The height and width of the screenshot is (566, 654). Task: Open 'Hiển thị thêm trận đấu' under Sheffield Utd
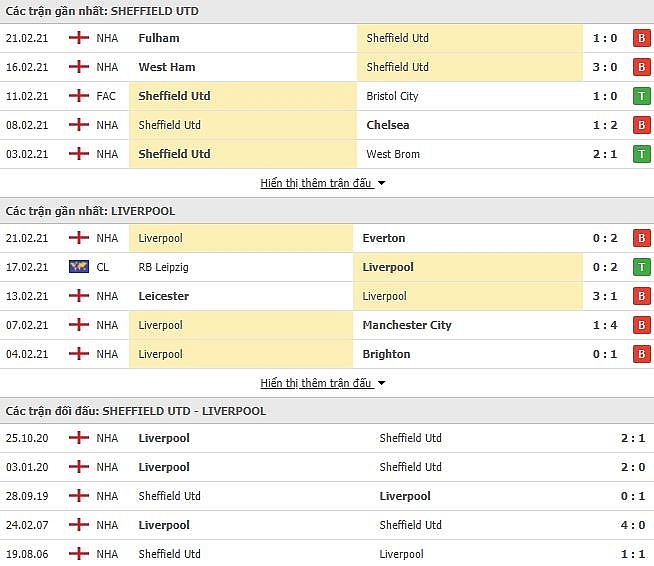click(x=316, y=183)
